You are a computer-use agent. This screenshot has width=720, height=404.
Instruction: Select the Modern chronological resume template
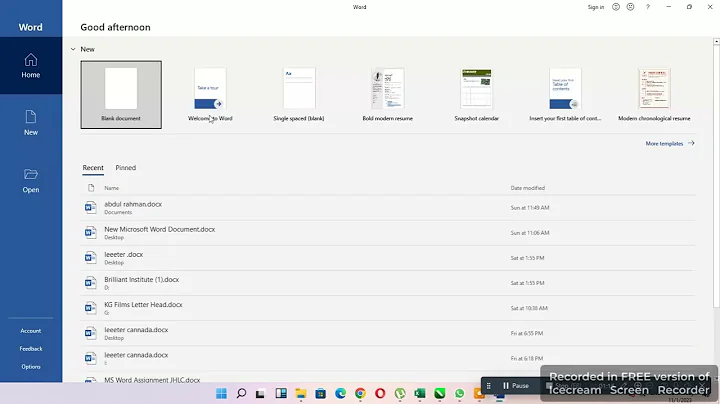click(x=654, y=95)
